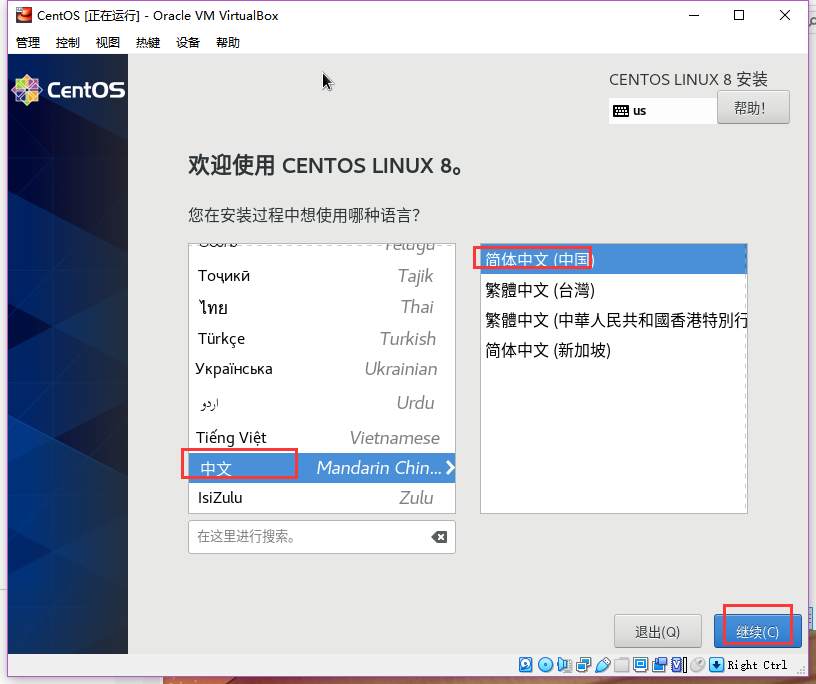Image resolution: width=816 pixels, height=684 pixels.
Task: Close the CentOS VirtualBox window
Action: (x=785, y=16)
